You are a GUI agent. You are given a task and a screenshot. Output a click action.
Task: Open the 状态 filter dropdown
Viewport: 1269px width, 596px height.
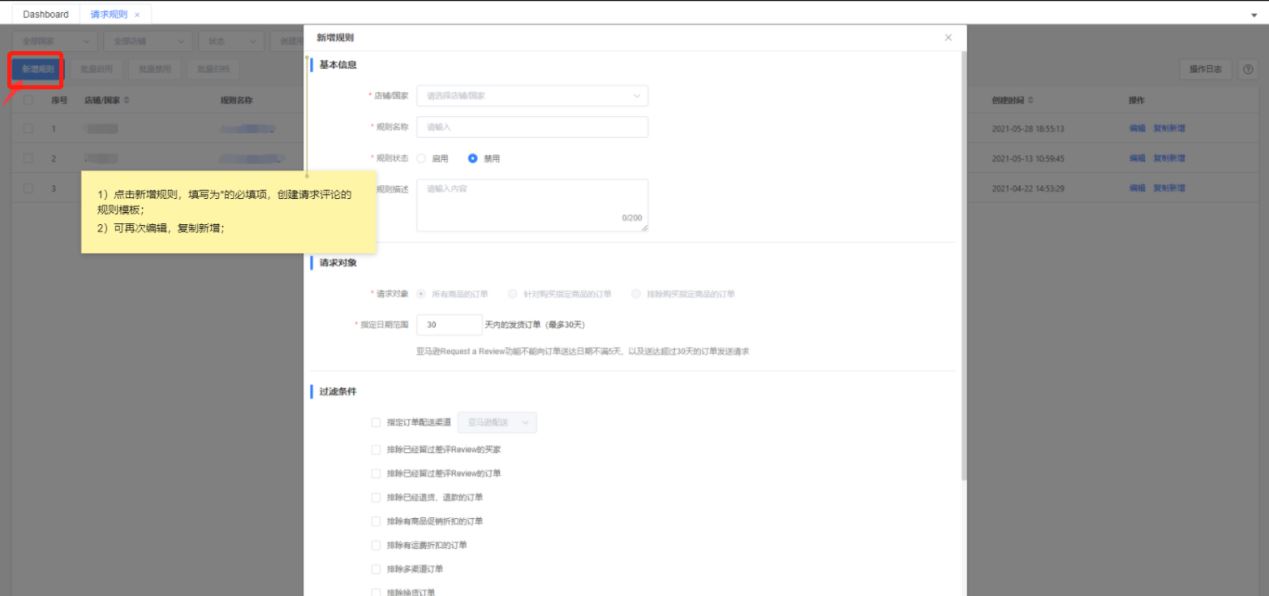click(x=230, y=41)
